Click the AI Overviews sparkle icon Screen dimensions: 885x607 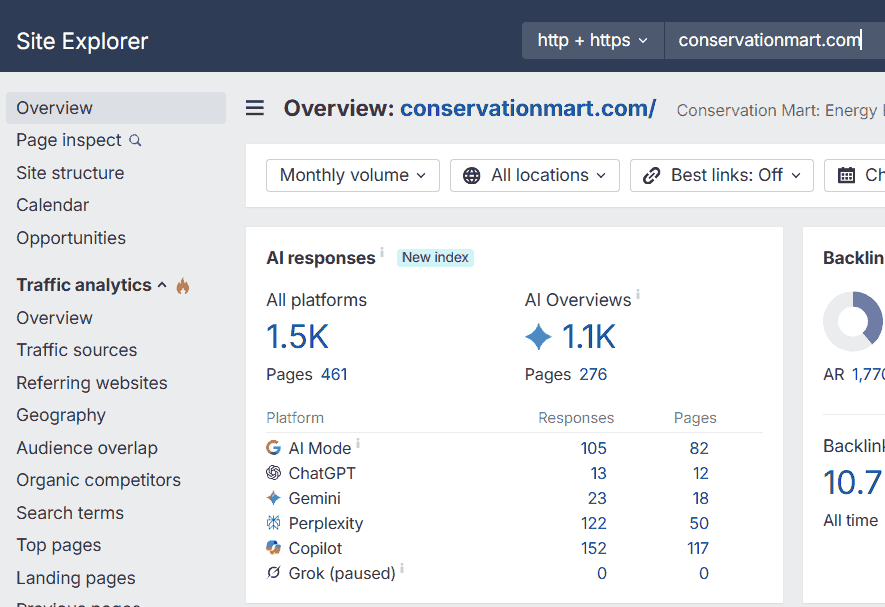tap(538, 337)
